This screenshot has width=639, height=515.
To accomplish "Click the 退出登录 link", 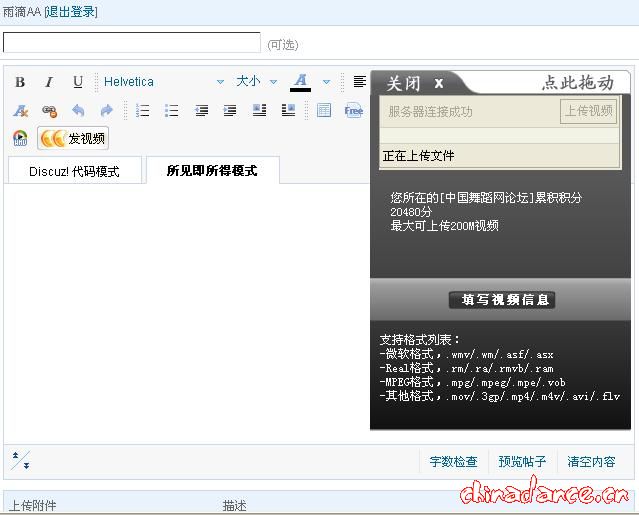I will click(x=71, y=12).
